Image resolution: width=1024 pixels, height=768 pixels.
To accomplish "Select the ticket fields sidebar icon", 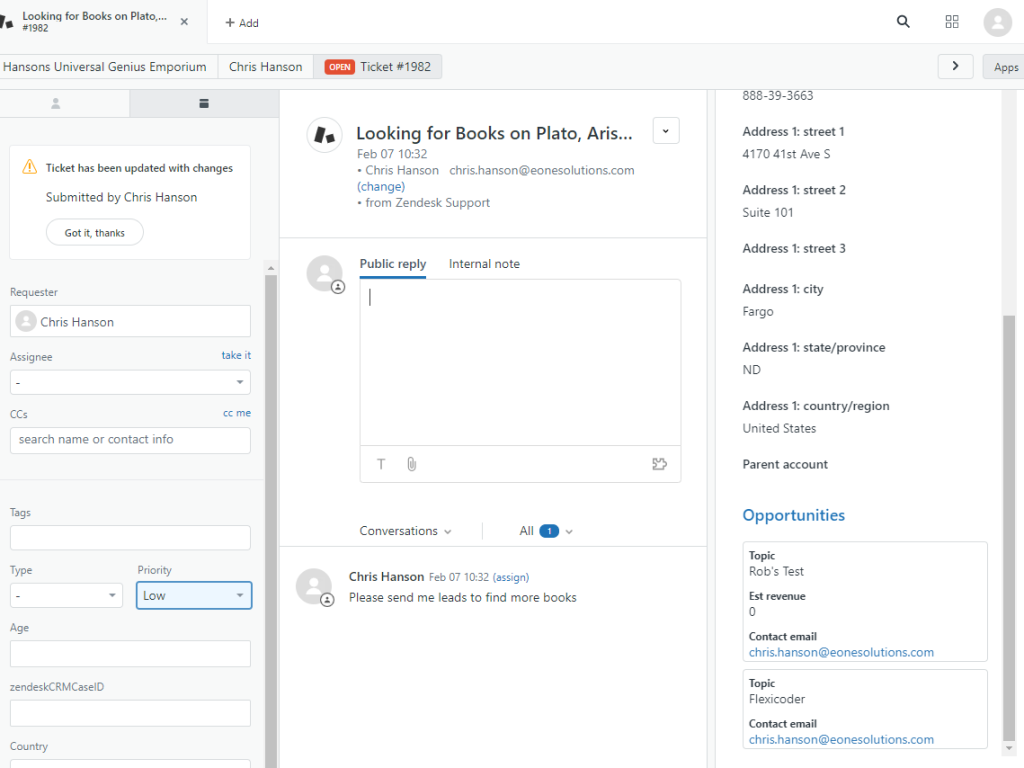I will [x=204, y=103].
